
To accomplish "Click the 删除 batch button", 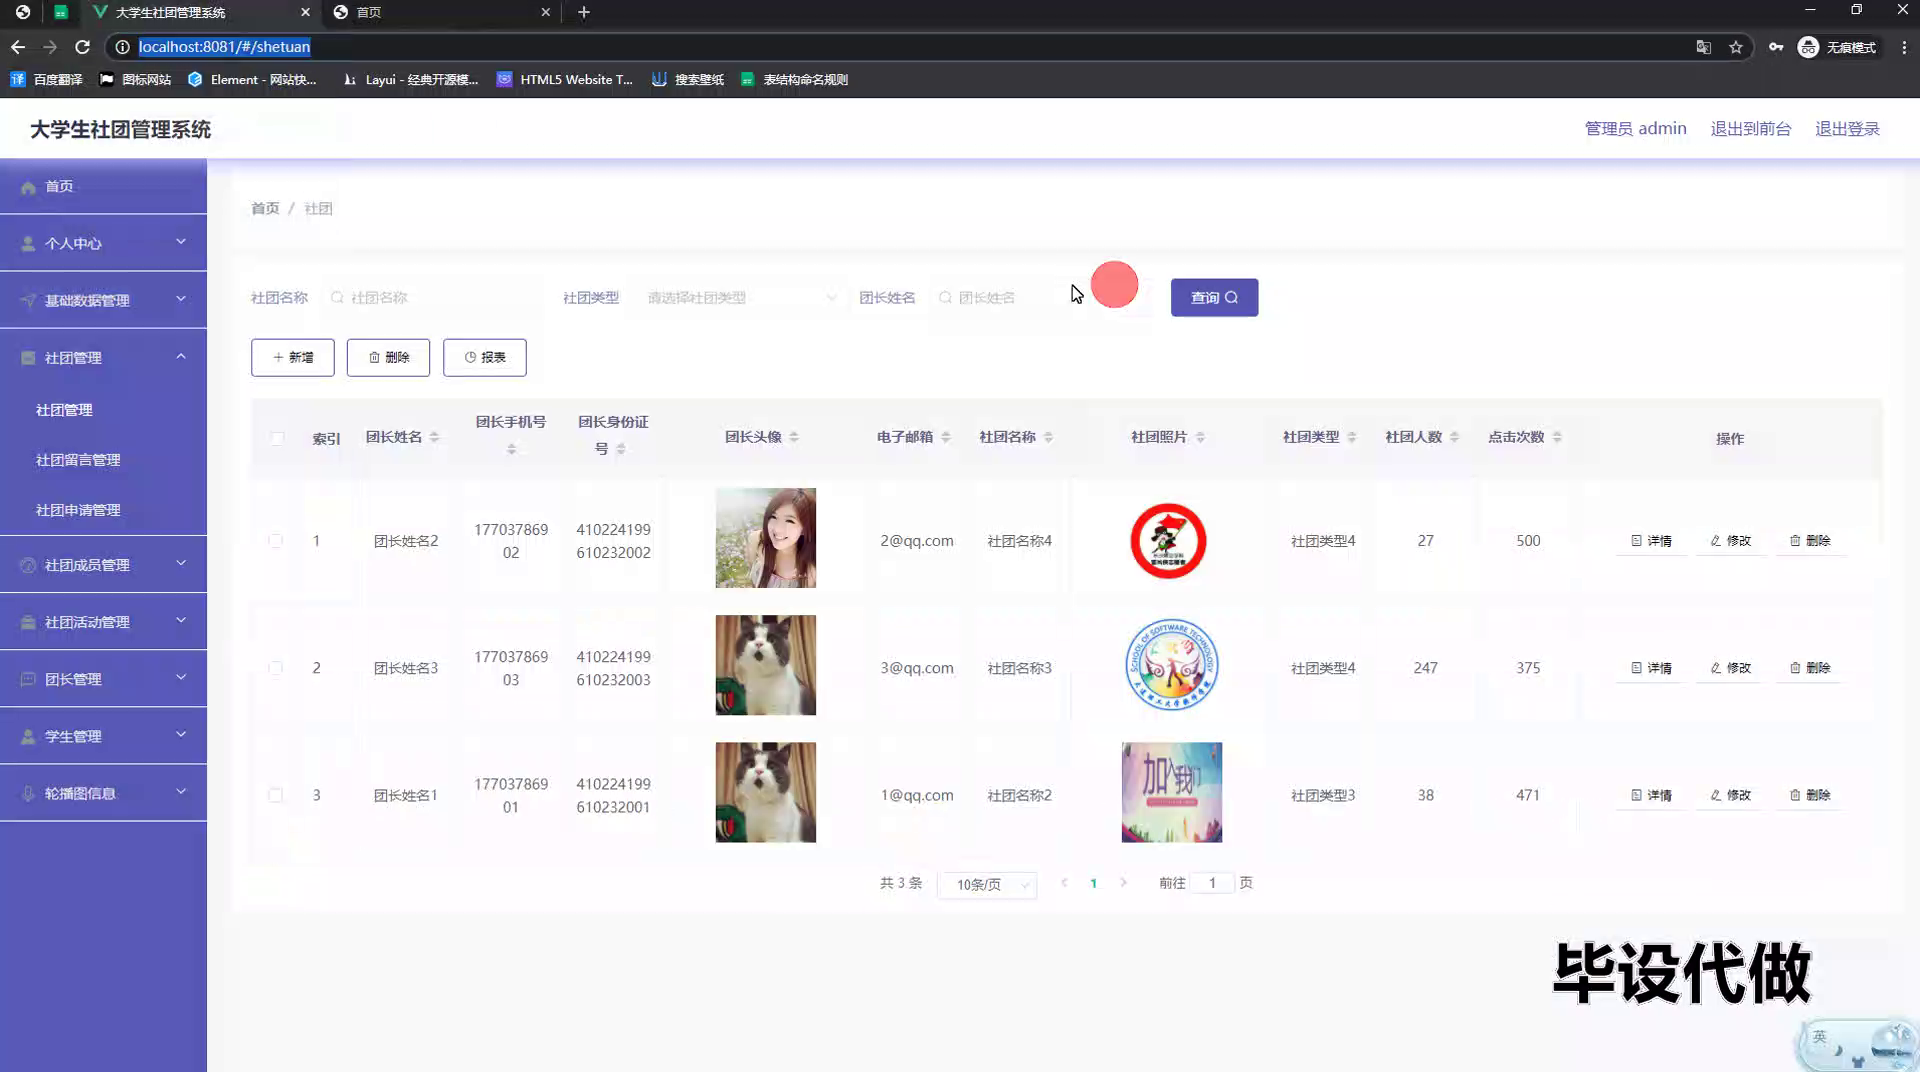I will (x=388, y=357).
